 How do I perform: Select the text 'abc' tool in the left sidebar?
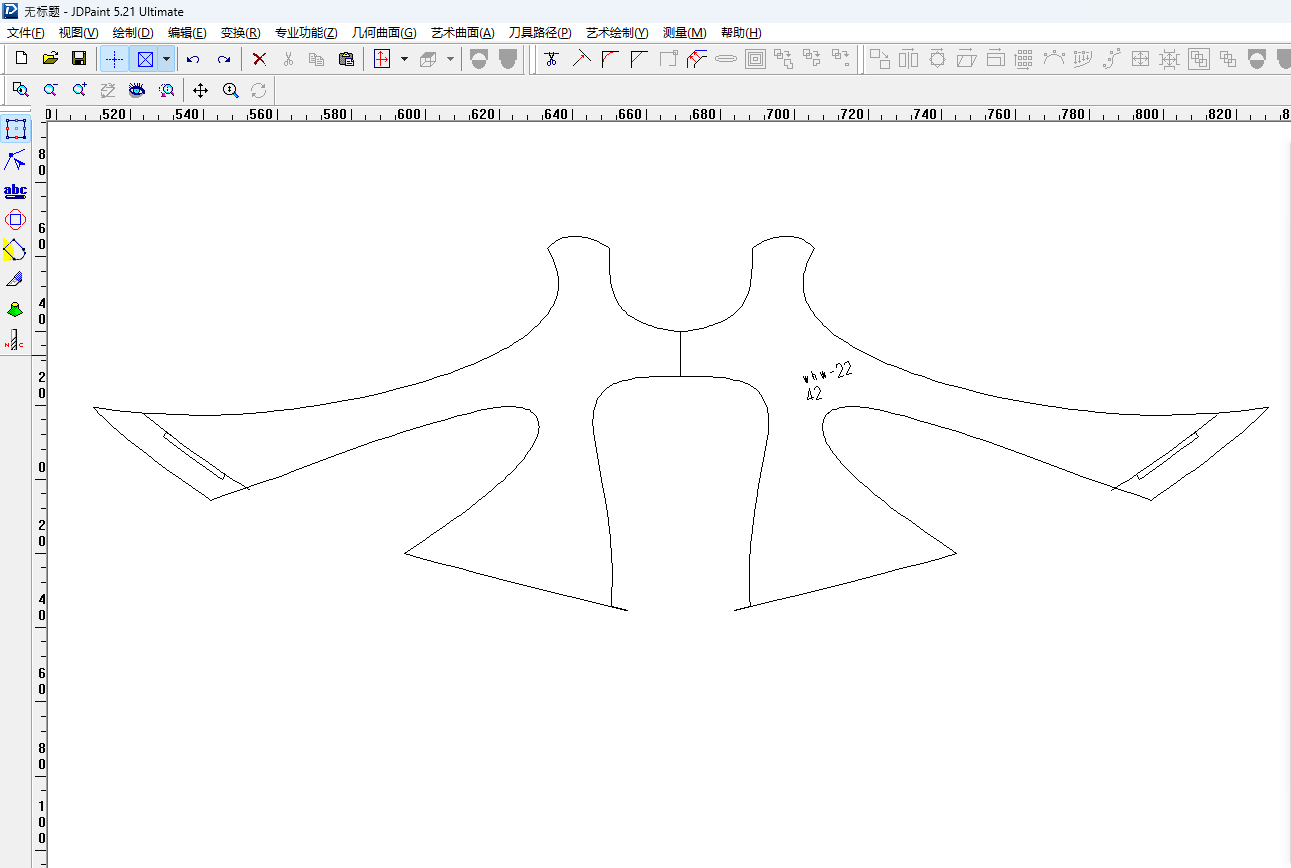coord(15,190)
